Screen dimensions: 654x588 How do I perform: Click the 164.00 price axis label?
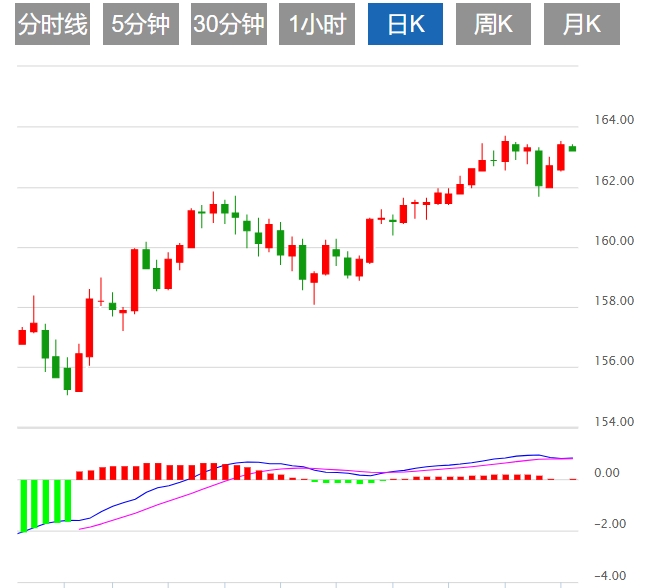pos(613,120)
